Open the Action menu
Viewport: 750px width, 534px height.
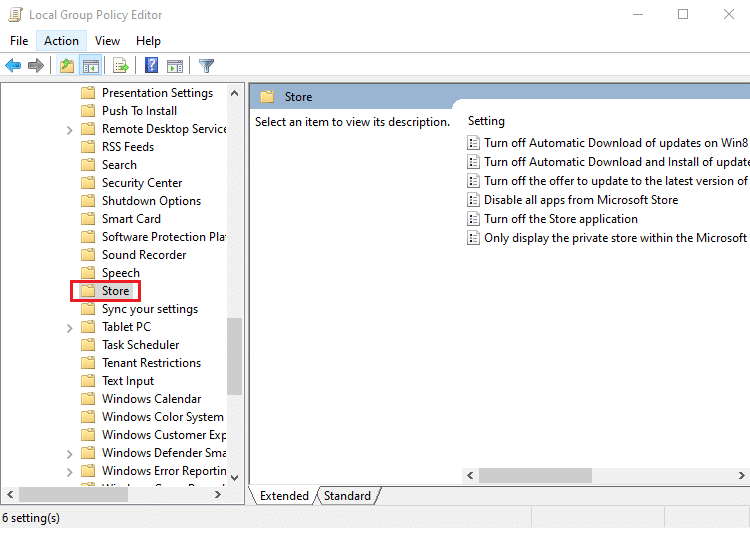pyautogui.click(x=61, y=41)
